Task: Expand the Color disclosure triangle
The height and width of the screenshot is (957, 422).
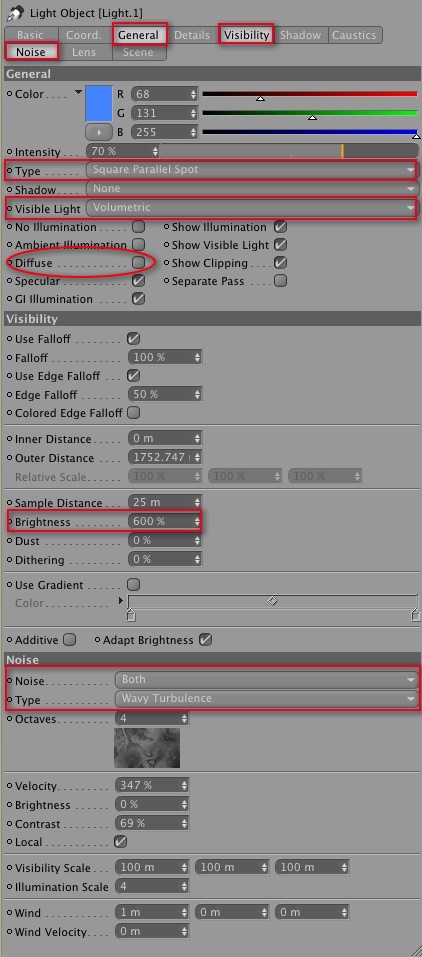Action: pos(78,93)
